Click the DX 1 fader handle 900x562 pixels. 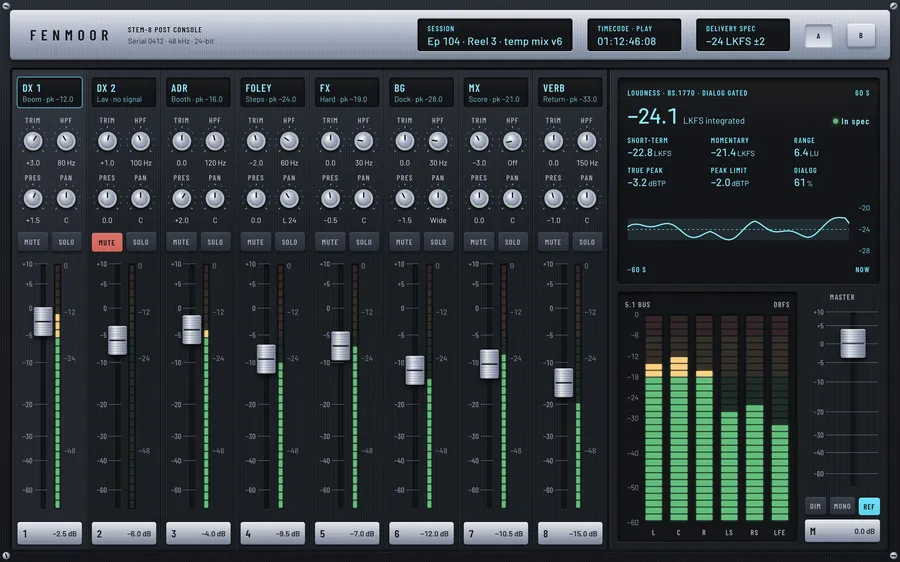(x=43, y=321)
